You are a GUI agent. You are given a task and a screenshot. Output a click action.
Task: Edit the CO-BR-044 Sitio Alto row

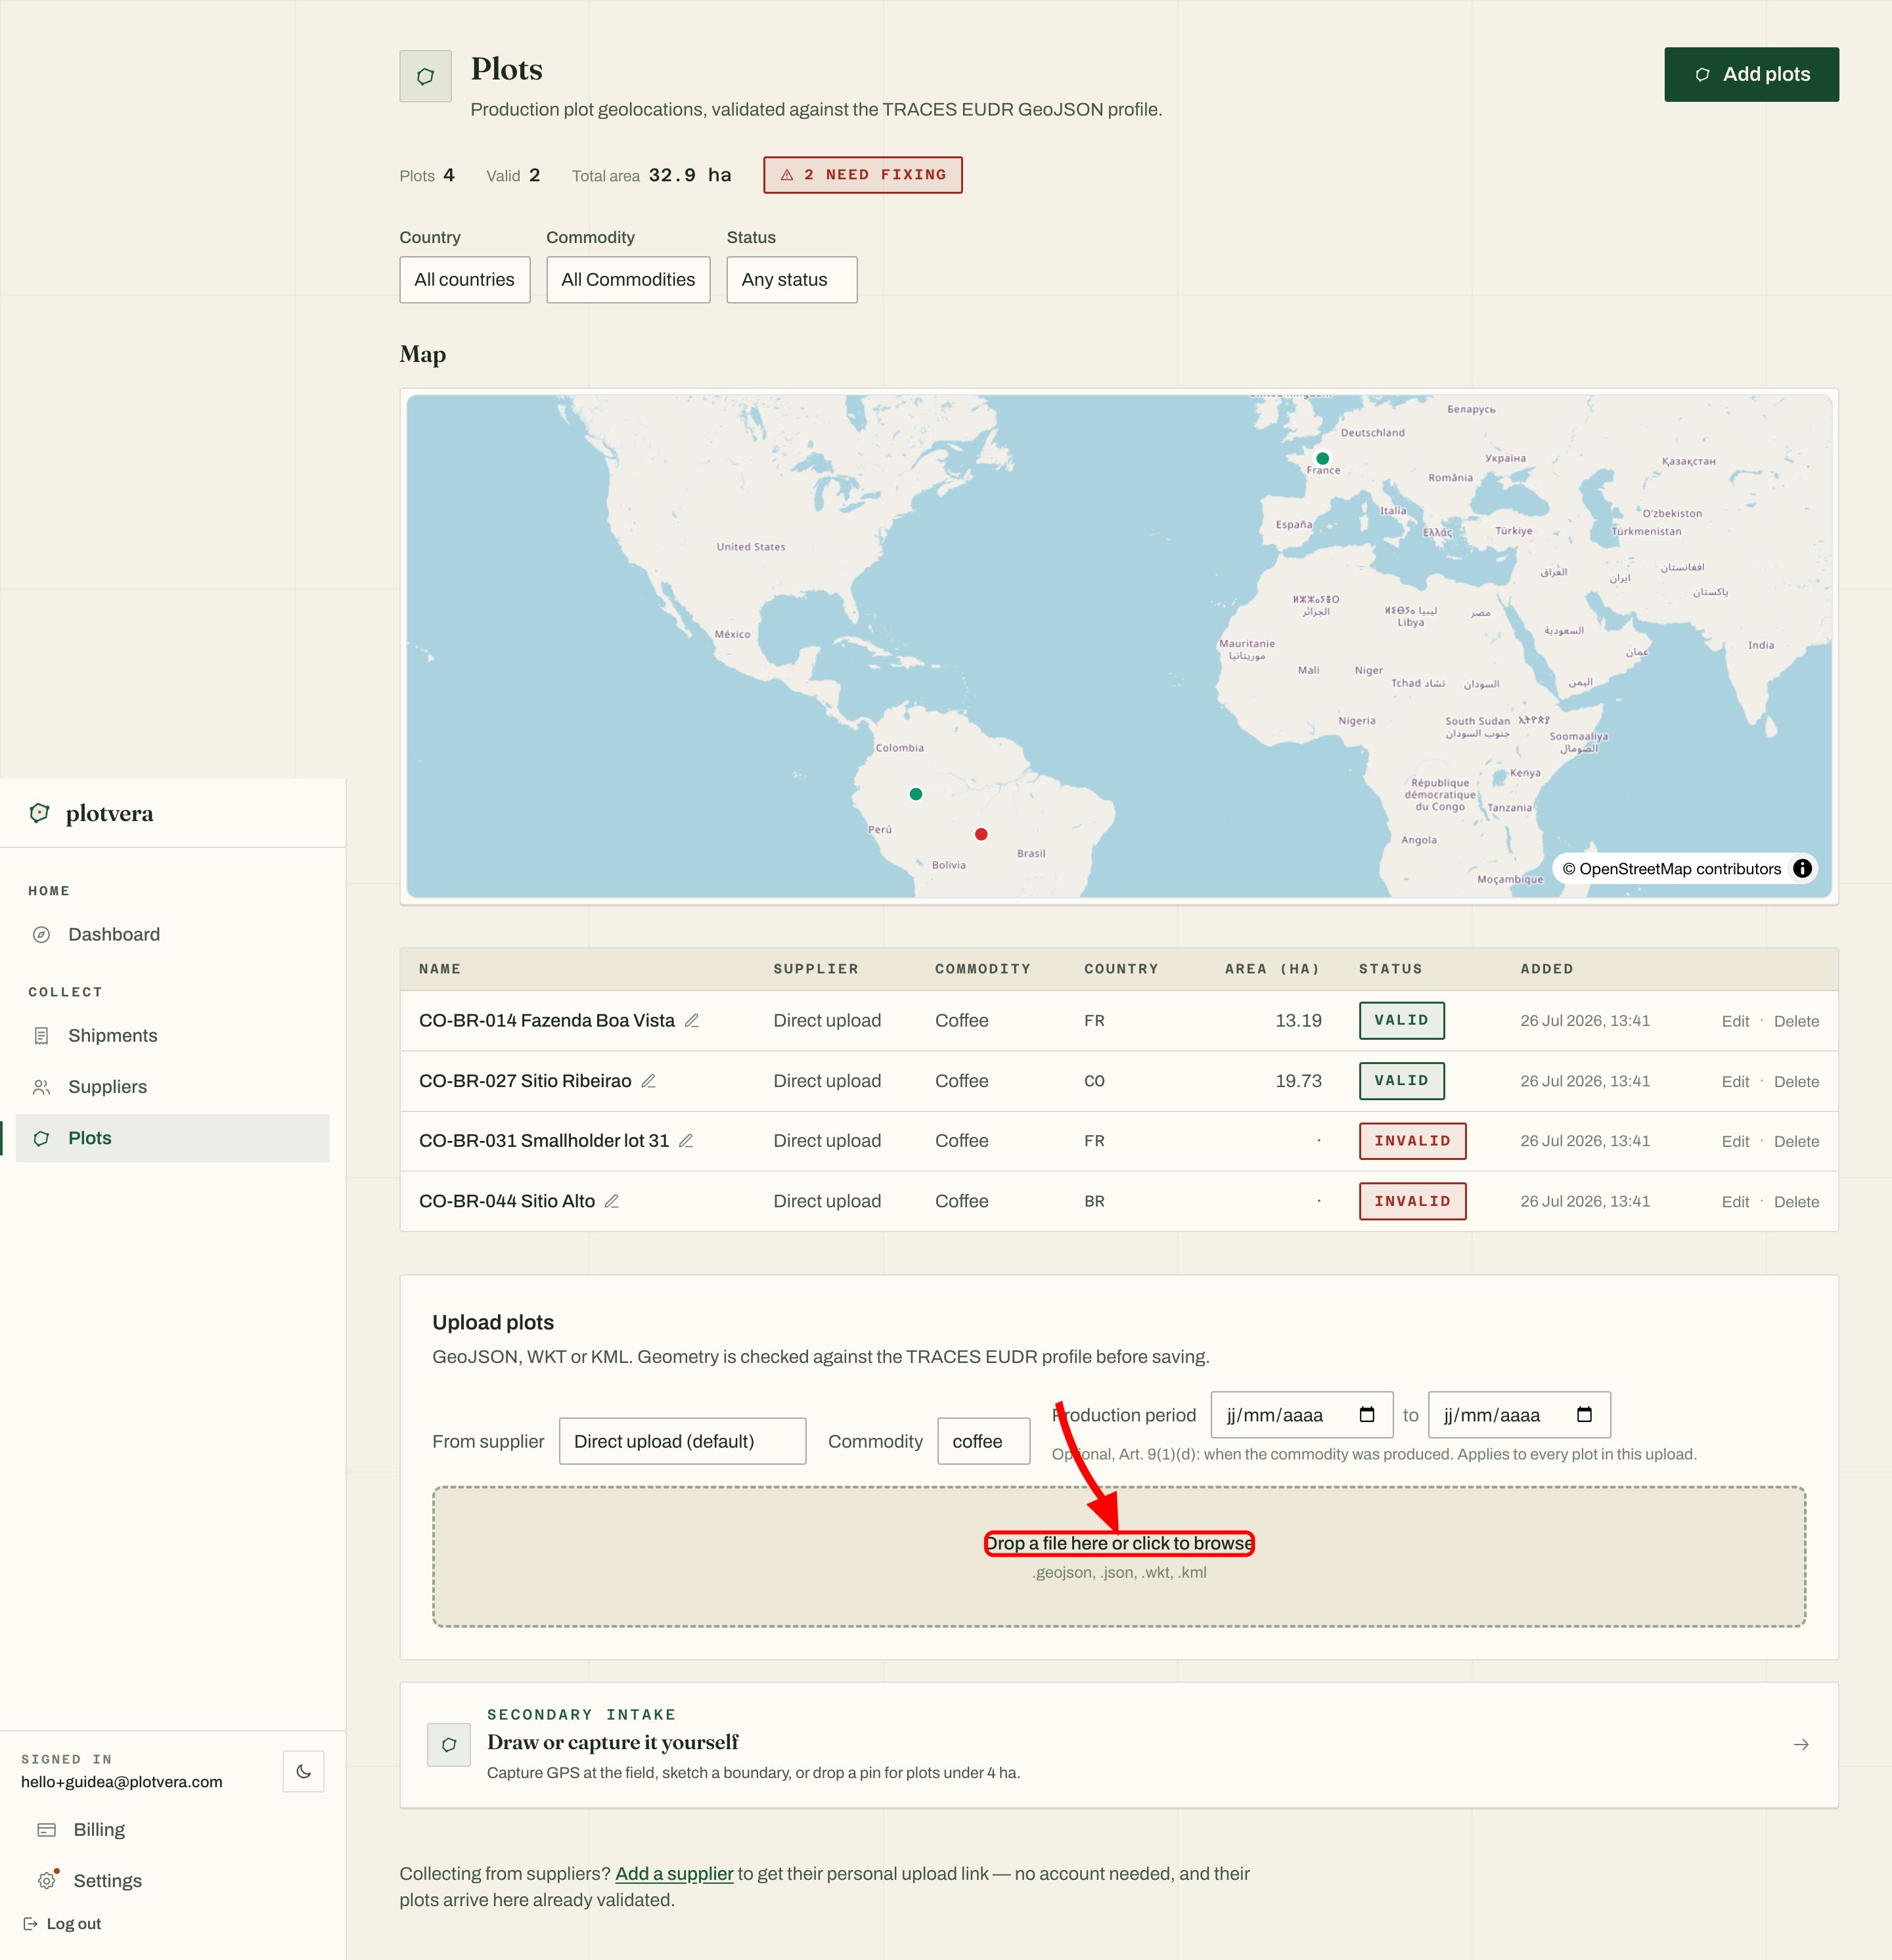coord(1735,1202)
